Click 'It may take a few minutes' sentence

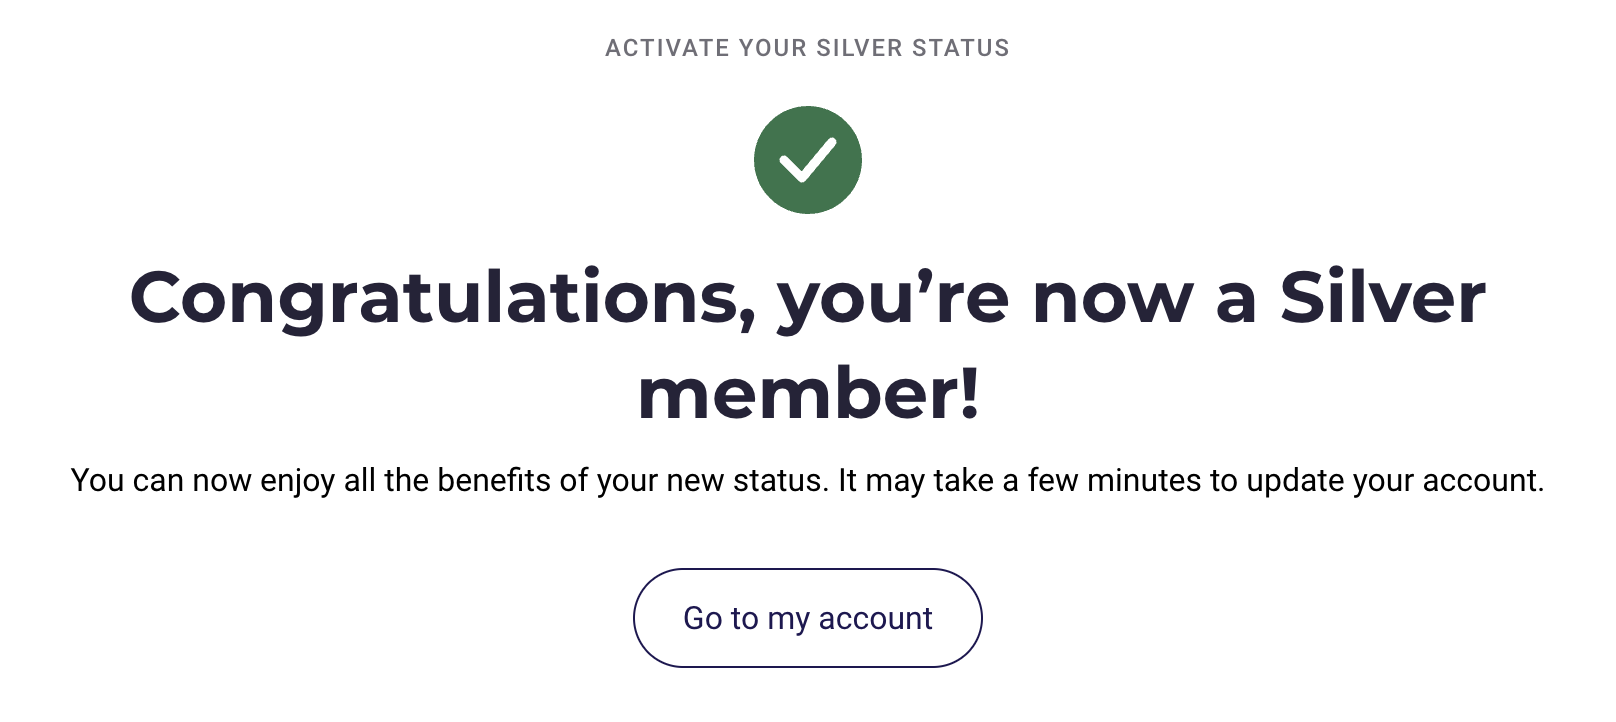point(1191,481)
